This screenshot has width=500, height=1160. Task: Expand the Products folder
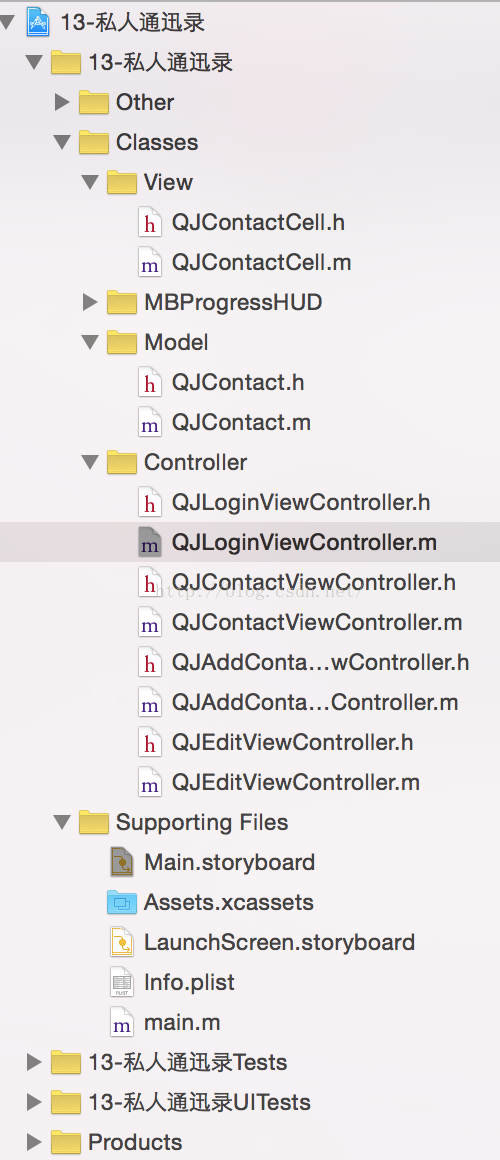[x=34, y=1142]
